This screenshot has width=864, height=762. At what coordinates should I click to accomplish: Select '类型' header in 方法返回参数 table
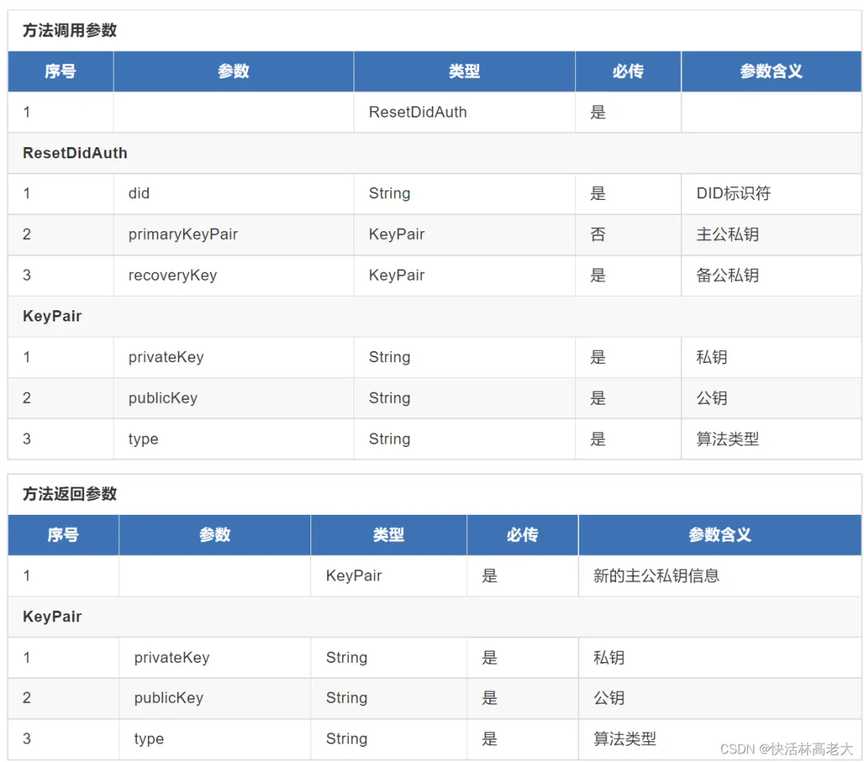point(388,534)
